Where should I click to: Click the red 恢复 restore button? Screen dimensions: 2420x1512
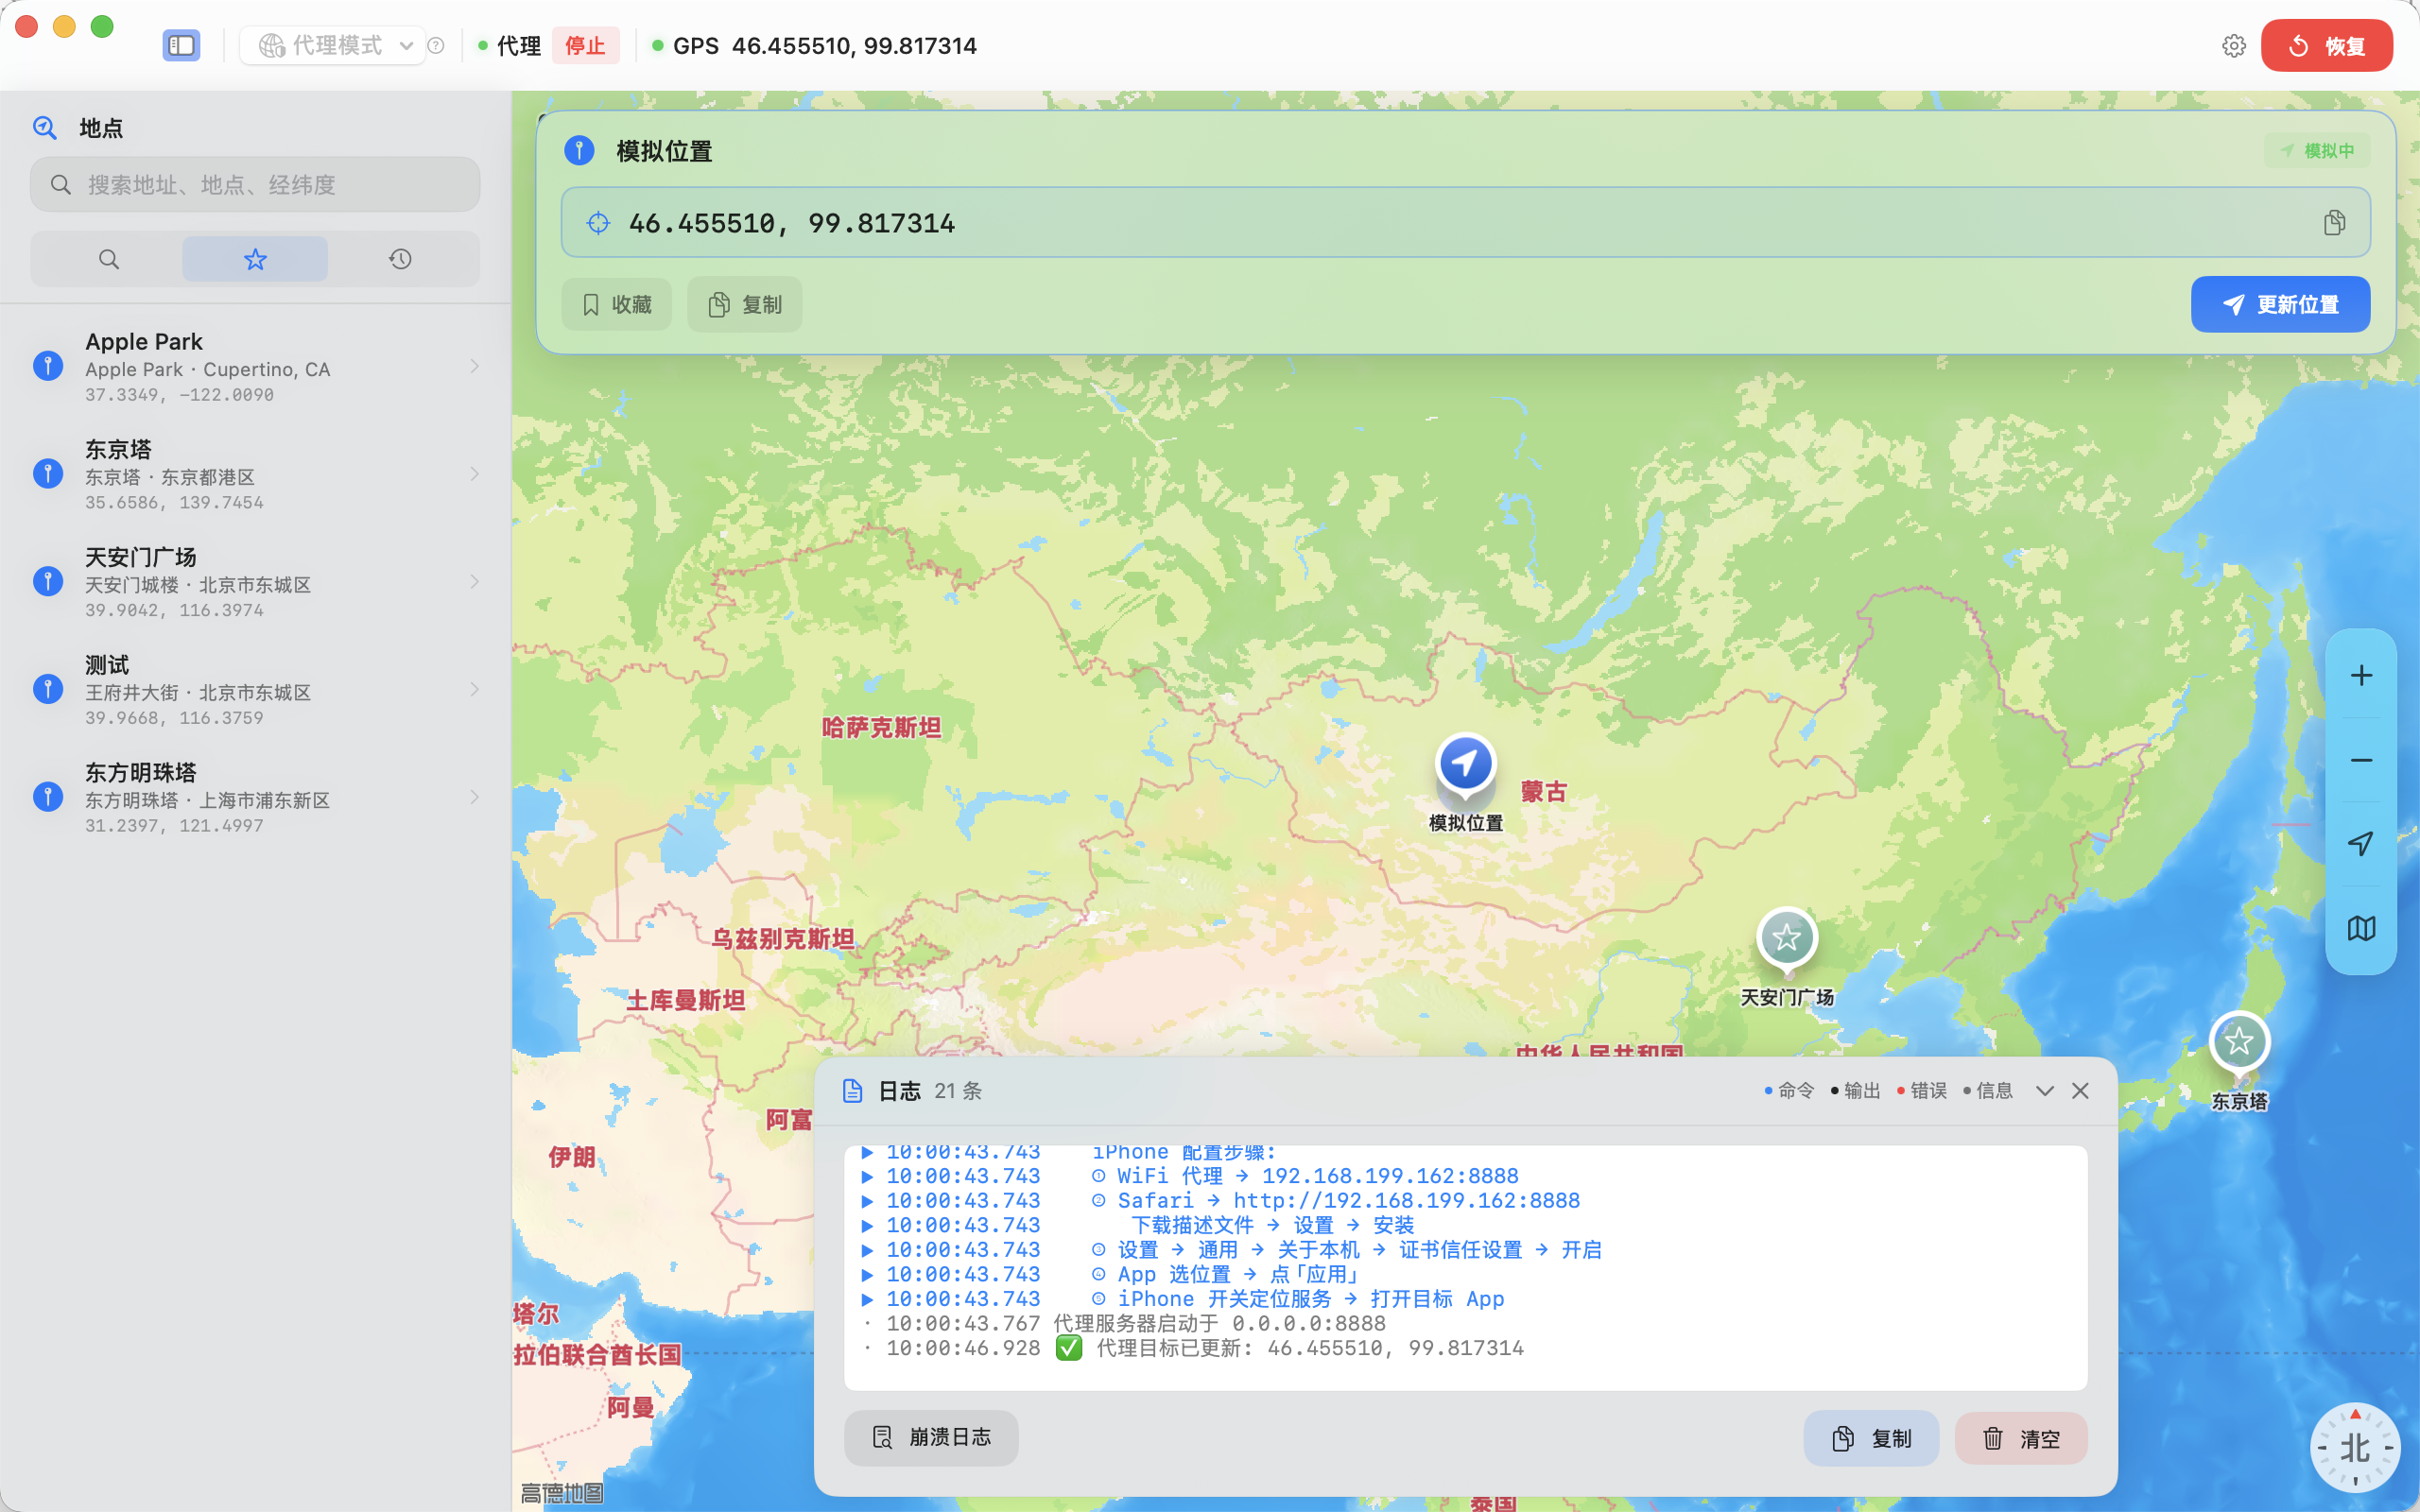2326,46
